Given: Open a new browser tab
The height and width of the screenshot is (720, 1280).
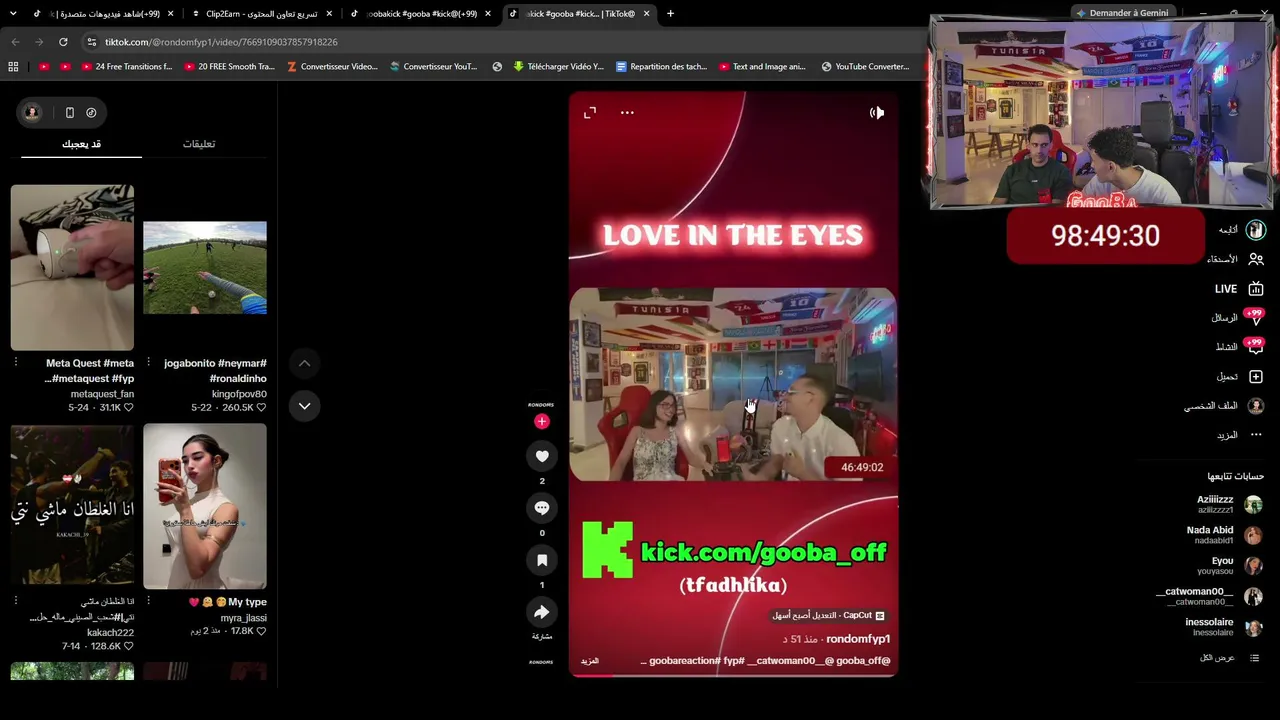Looking at the screenshot, I should pyautogui.click(x=670, y=14).
